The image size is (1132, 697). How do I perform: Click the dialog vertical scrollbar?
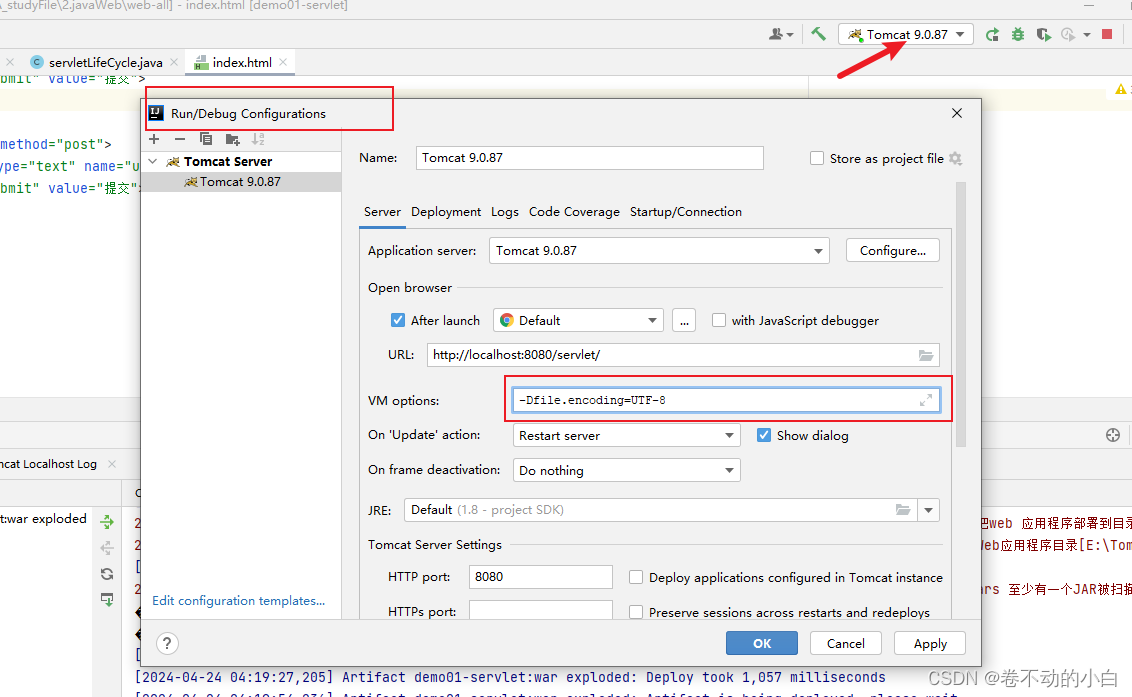[960, 315]
